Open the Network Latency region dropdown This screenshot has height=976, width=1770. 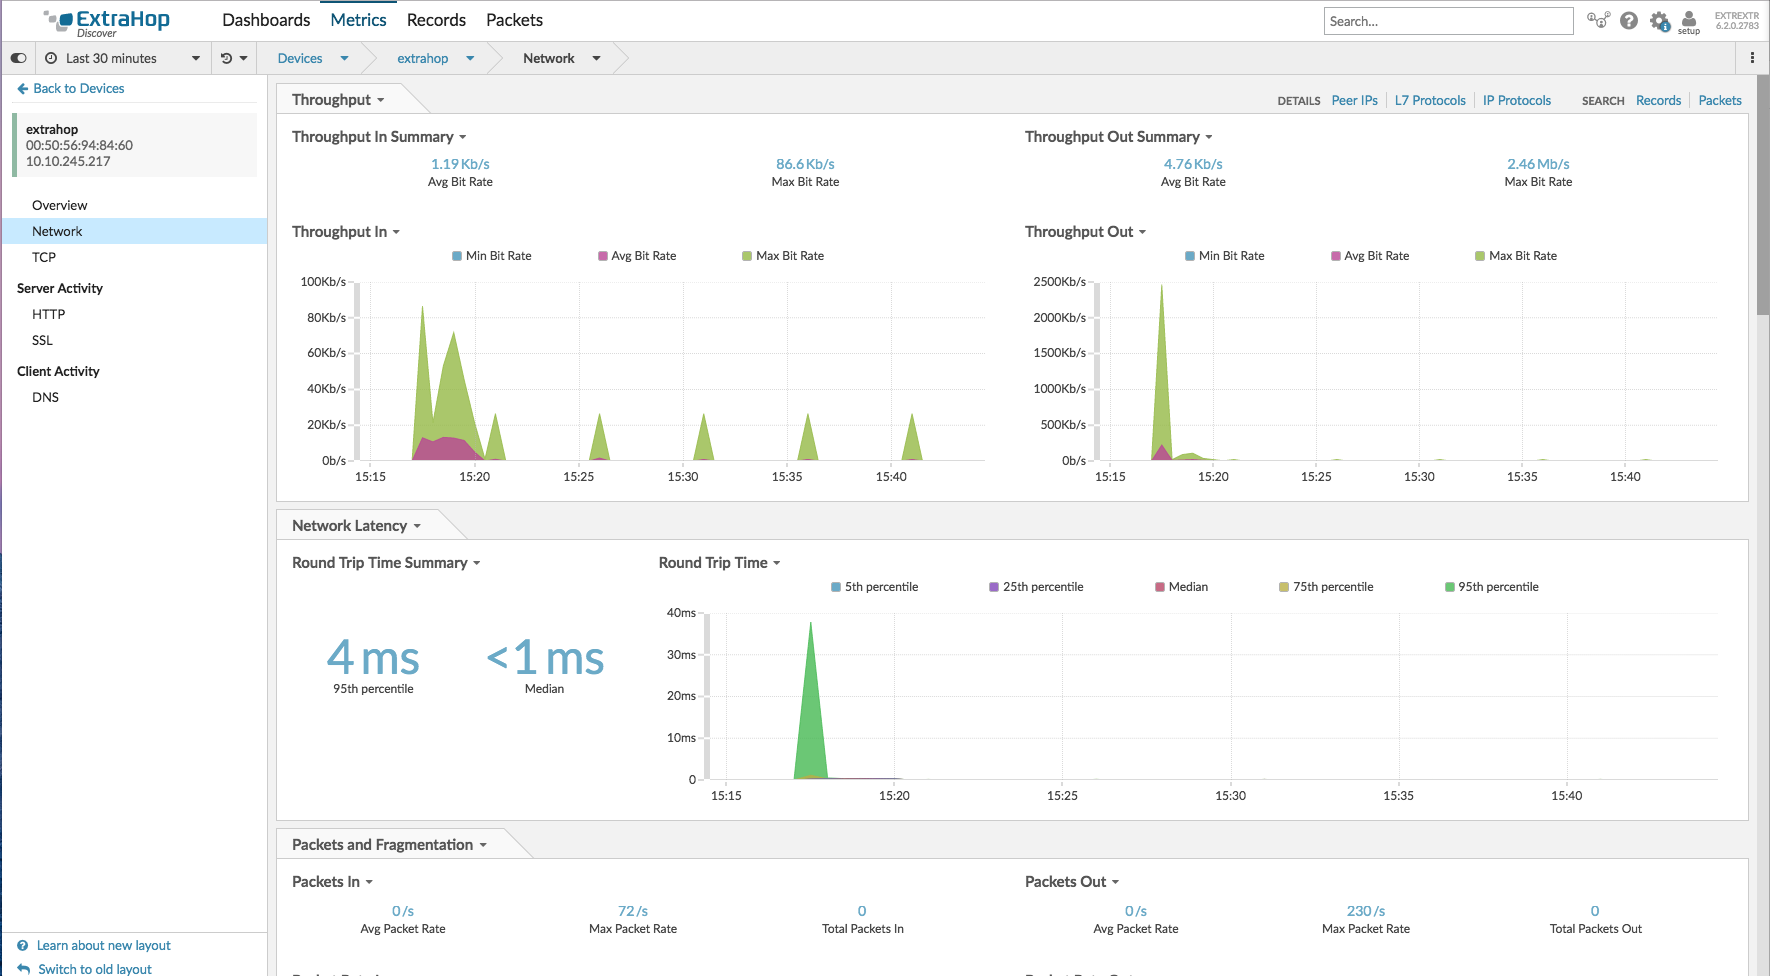coord(356,526)
